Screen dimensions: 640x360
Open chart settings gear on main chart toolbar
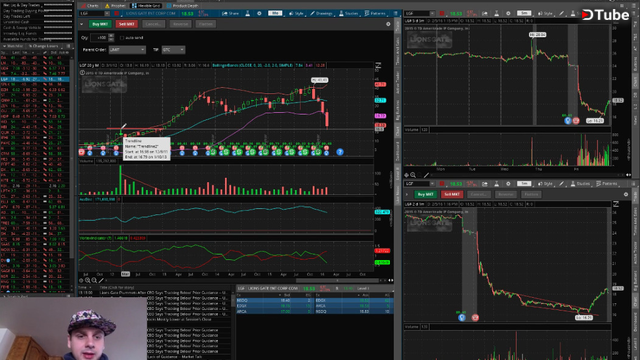click(259, 13)
